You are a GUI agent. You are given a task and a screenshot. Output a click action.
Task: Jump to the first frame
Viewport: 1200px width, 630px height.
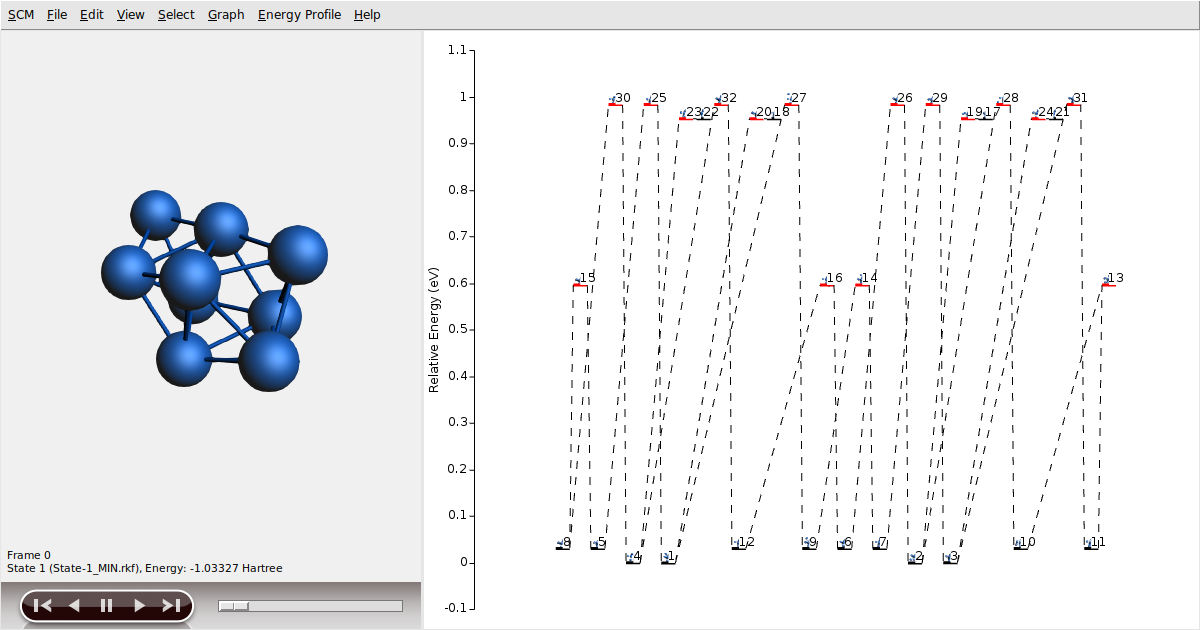coord(43,605)
